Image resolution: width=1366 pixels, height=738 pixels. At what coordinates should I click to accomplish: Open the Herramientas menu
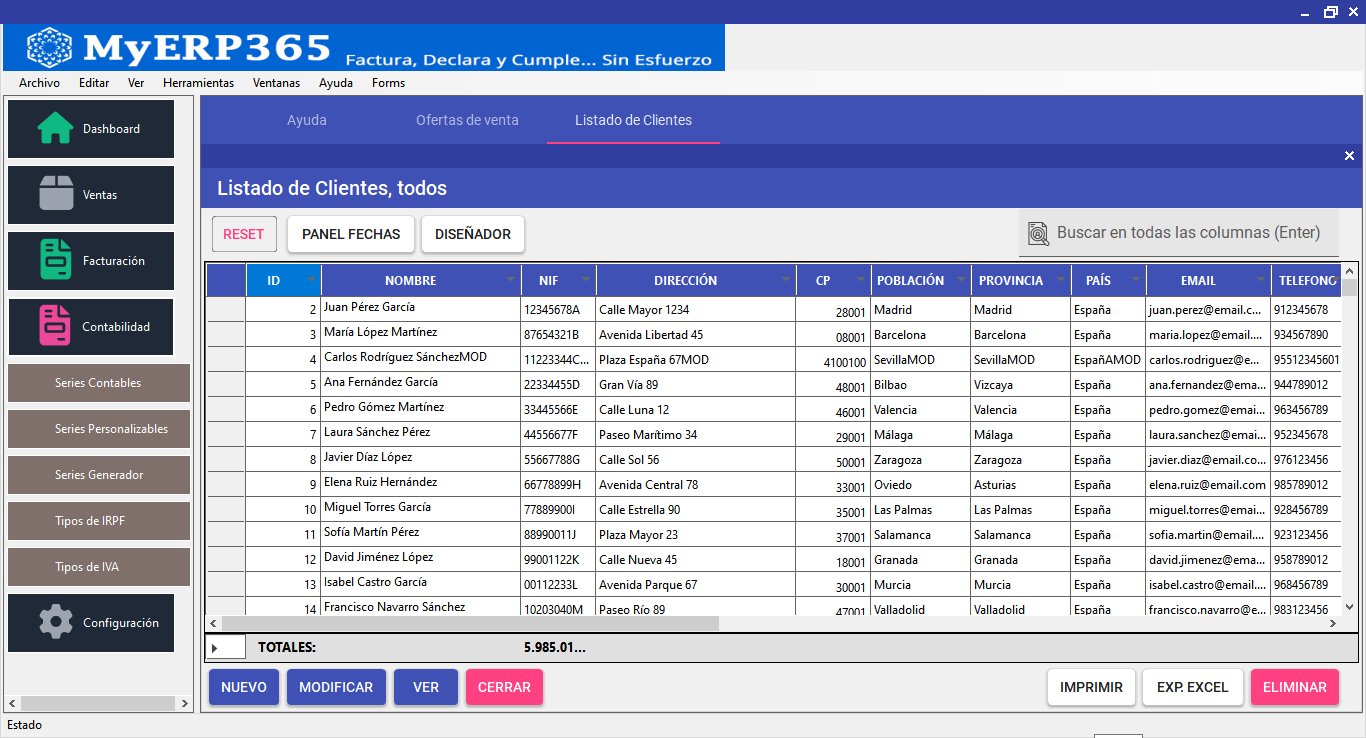tap(198, 83)
